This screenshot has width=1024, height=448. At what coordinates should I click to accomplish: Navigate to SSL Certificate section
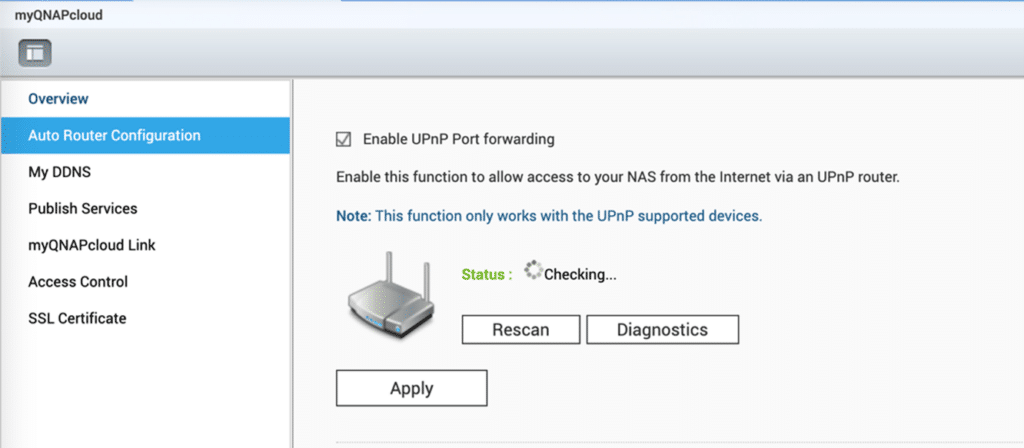[x=77, y=319]
